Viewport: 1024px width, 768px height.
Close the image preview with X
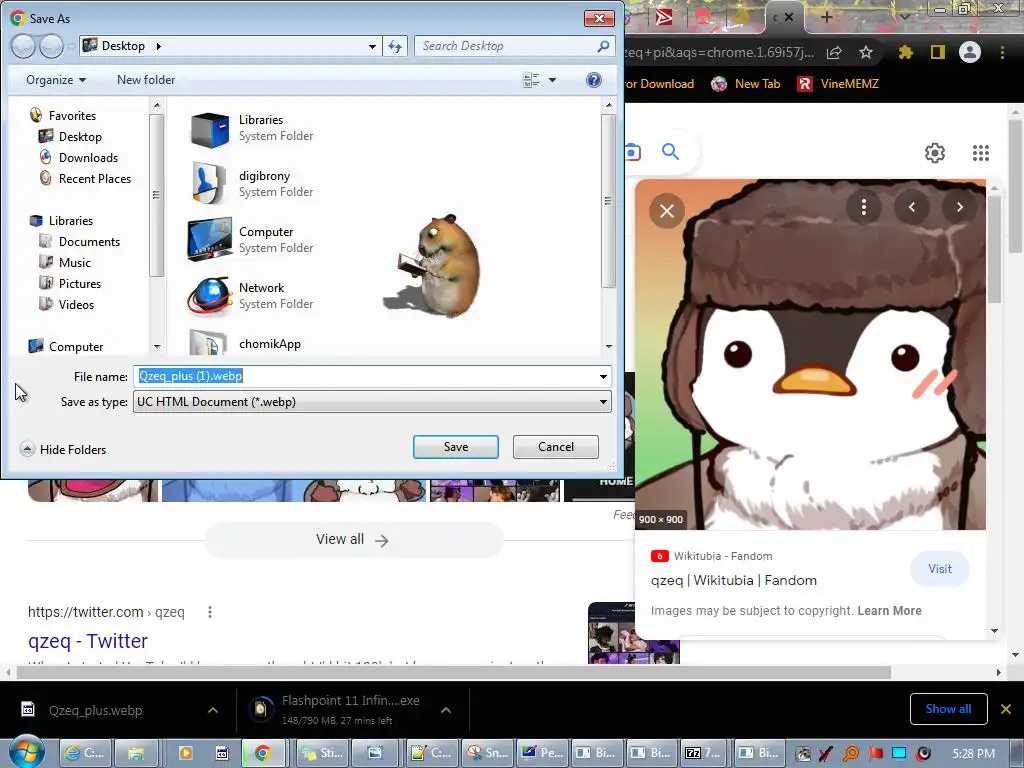tap(667, 211)
